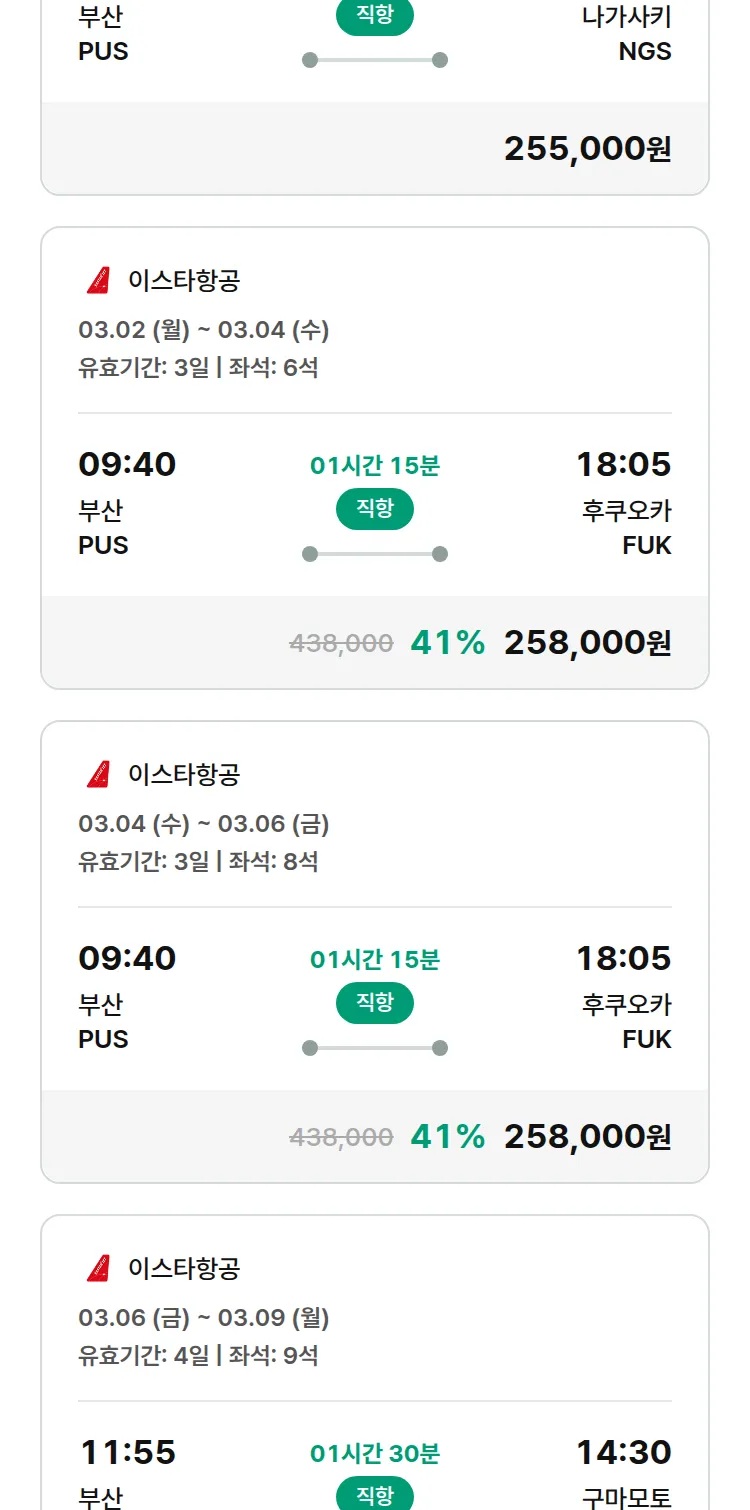This screenshot has height=1510, width=750.
Task: Tap the 직항 badge on the Kumamoto flight
Action: pyautogui.click(x=375, y=1495)
